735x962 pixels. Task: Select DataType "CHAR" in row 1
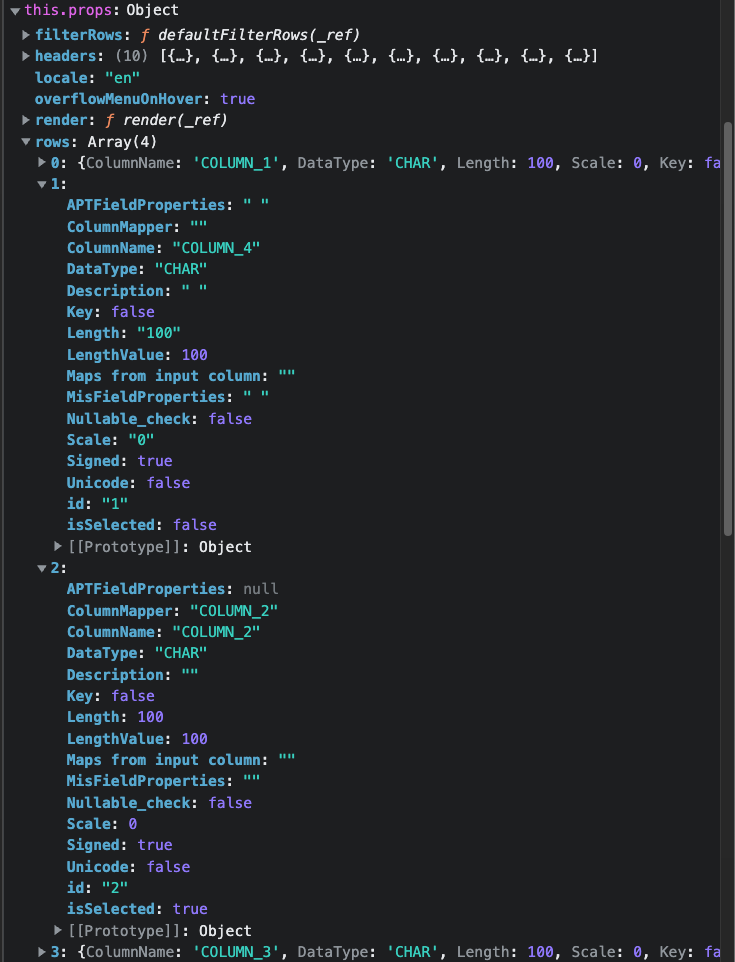(181, 269)
